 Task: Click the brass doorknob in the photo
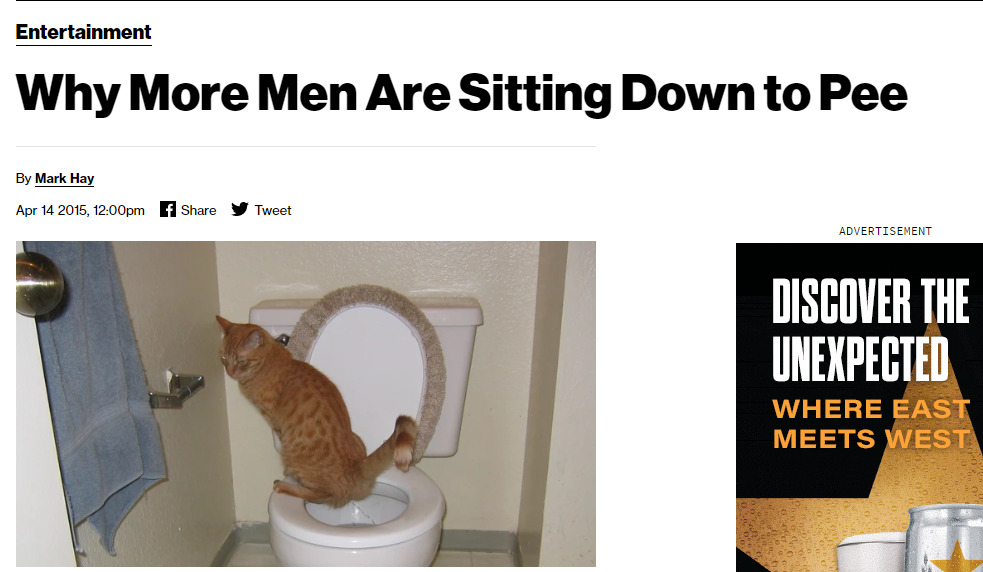(x=39, y=283)
